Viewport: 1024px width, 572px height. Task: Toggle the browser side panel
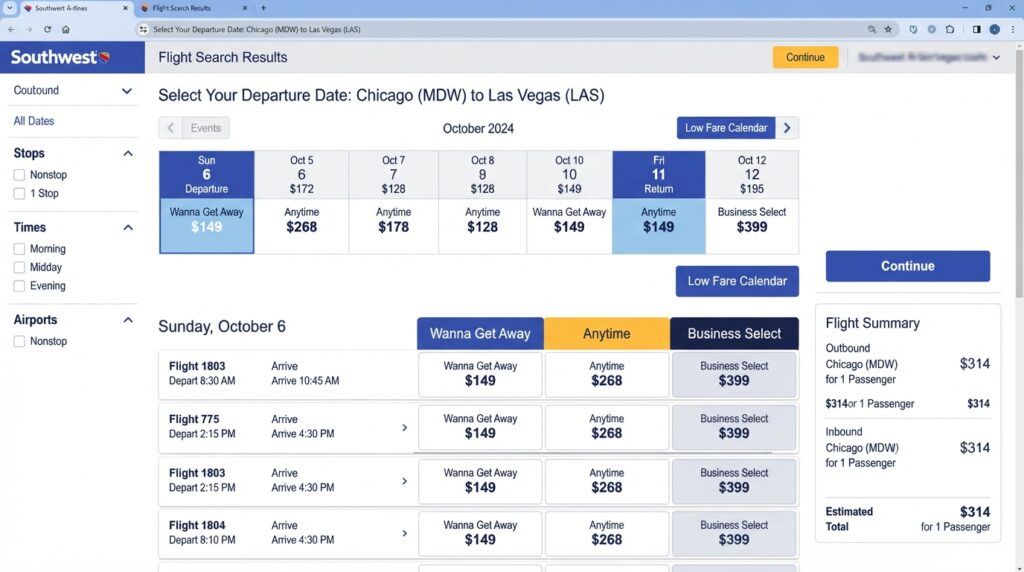(x=976, y=29)
